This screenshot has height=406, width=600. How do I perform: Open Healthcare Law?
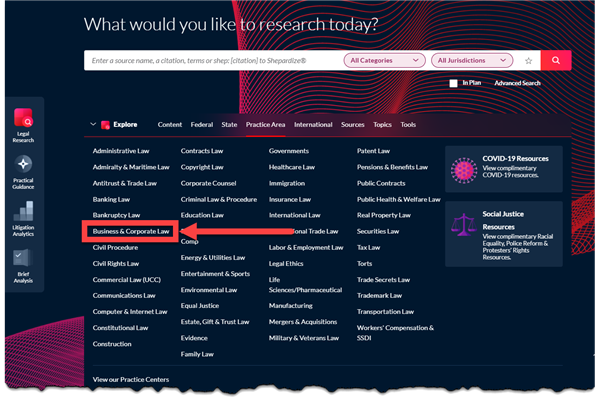[x=292, y=167]
